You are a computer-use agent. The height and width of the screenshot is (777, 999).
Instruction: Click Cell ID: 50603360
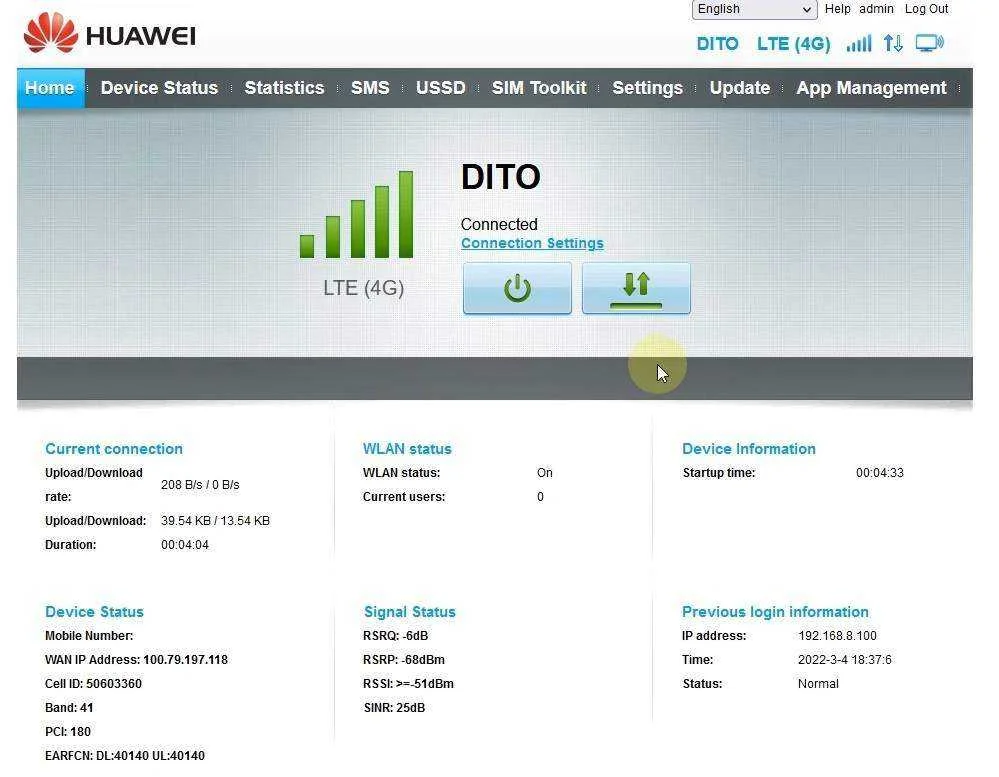tap(94, 684)
